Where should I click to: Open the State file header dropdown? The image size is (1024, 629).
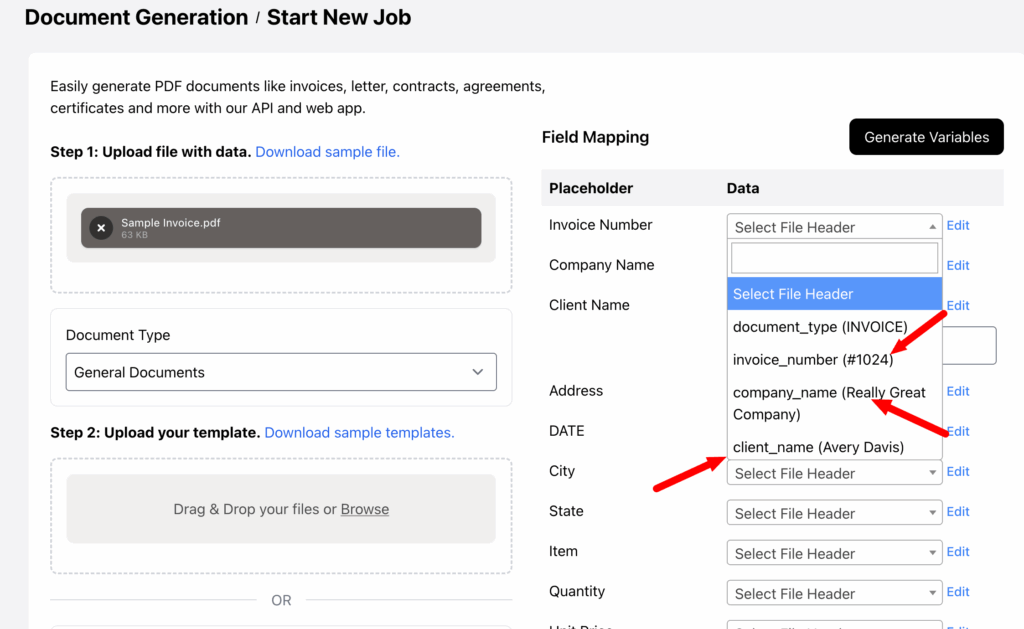point(833,513)
